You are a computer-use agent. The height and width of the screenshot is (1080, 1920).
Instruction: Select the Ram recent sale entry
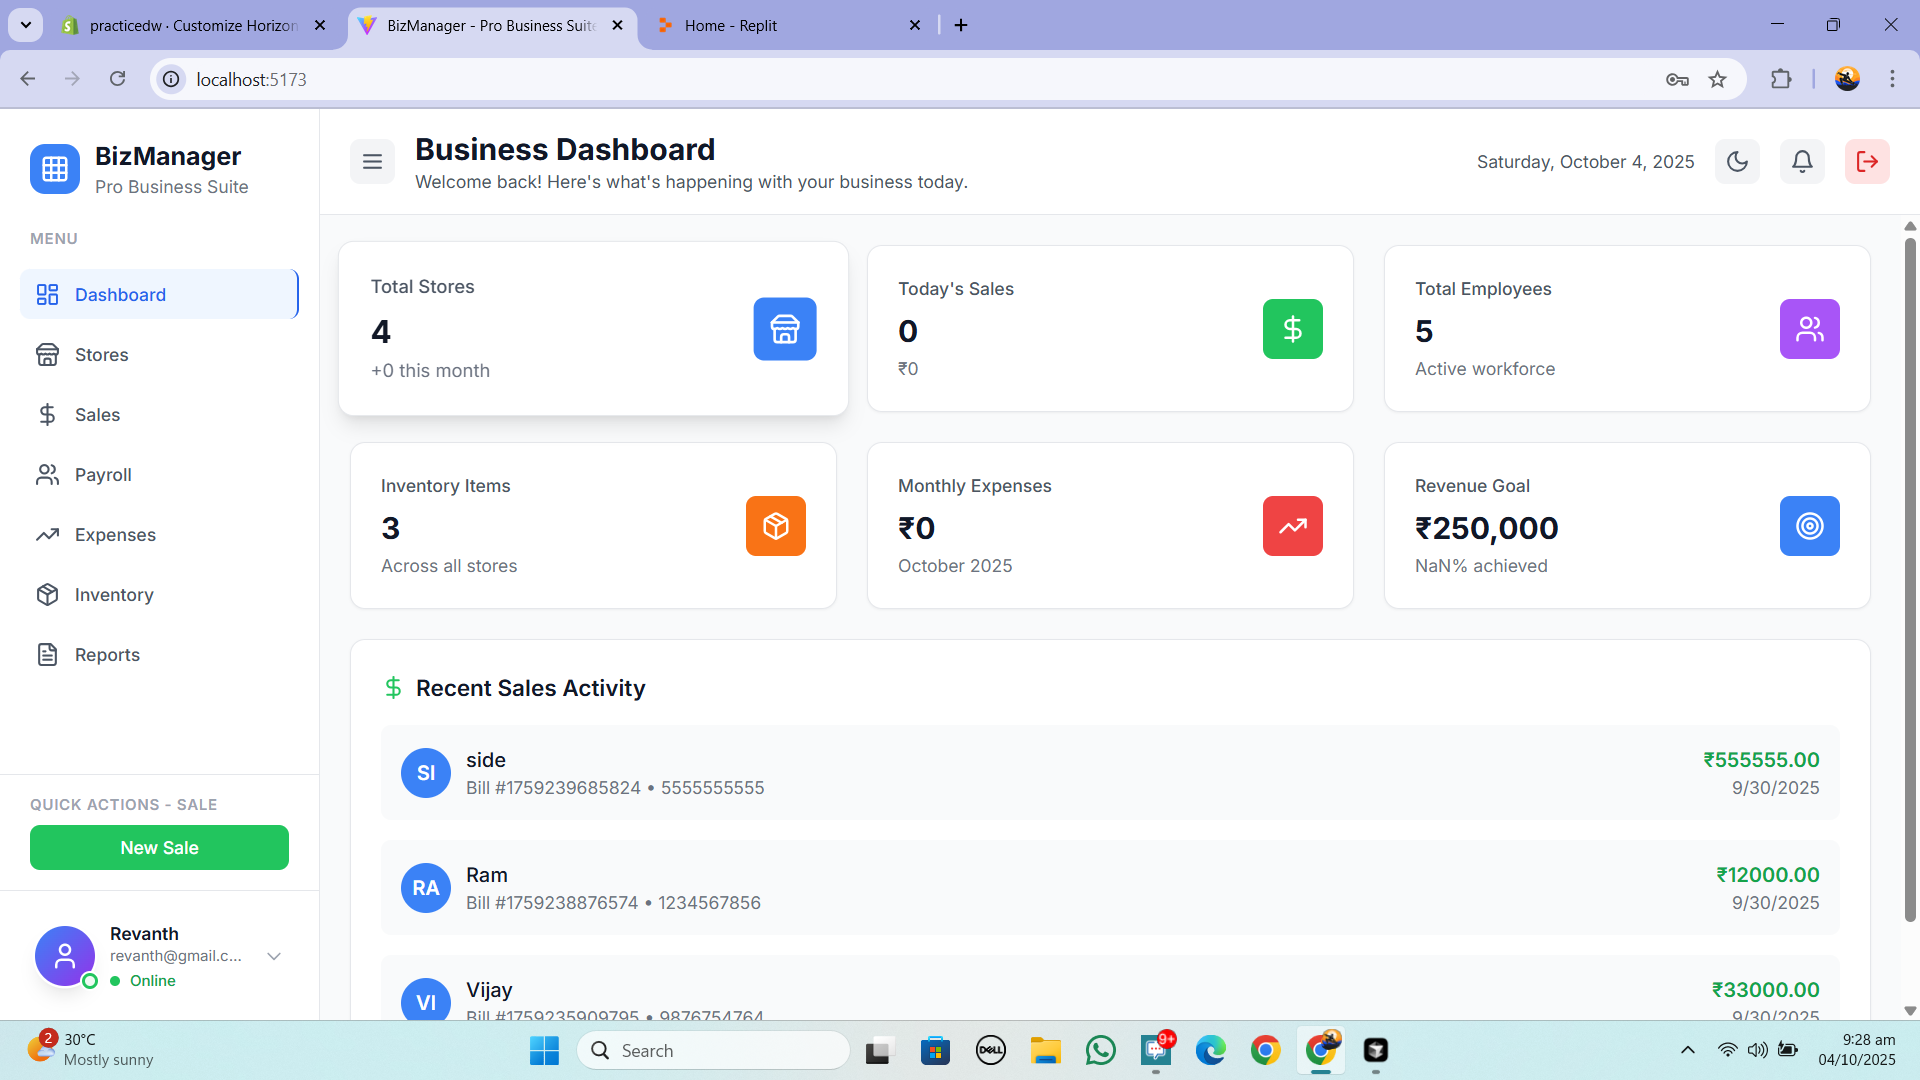click(1109, 888)
